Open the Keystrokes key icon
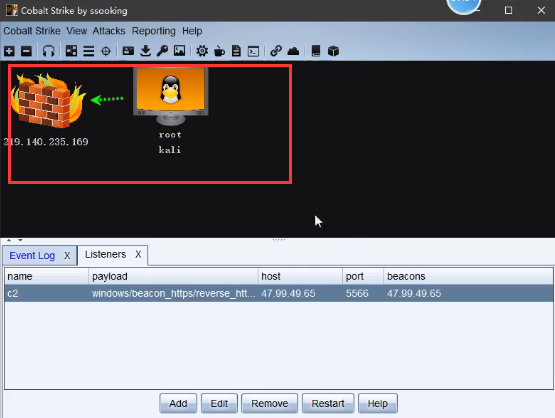Screen dimensions: 555x418 162,51
